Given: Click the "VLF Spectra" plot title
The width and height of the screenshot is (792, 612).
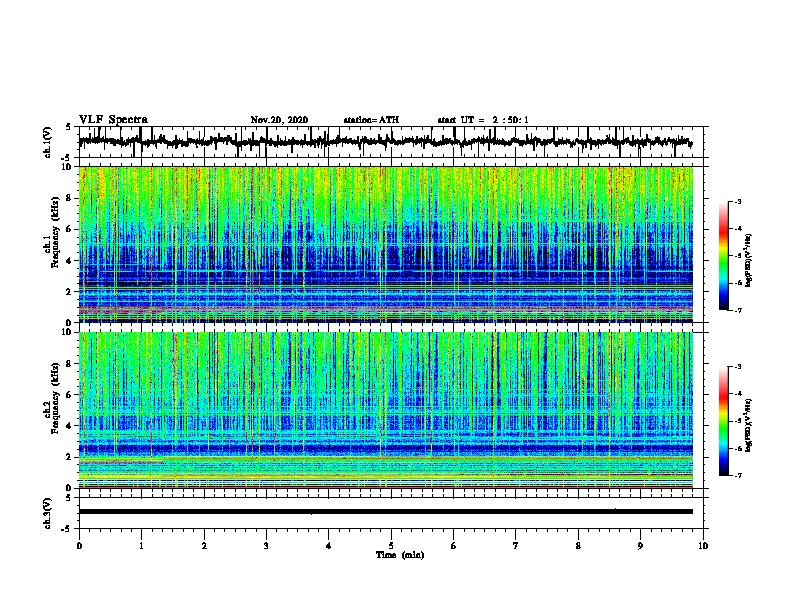Looking at the screenshot, I should point(113,120).
